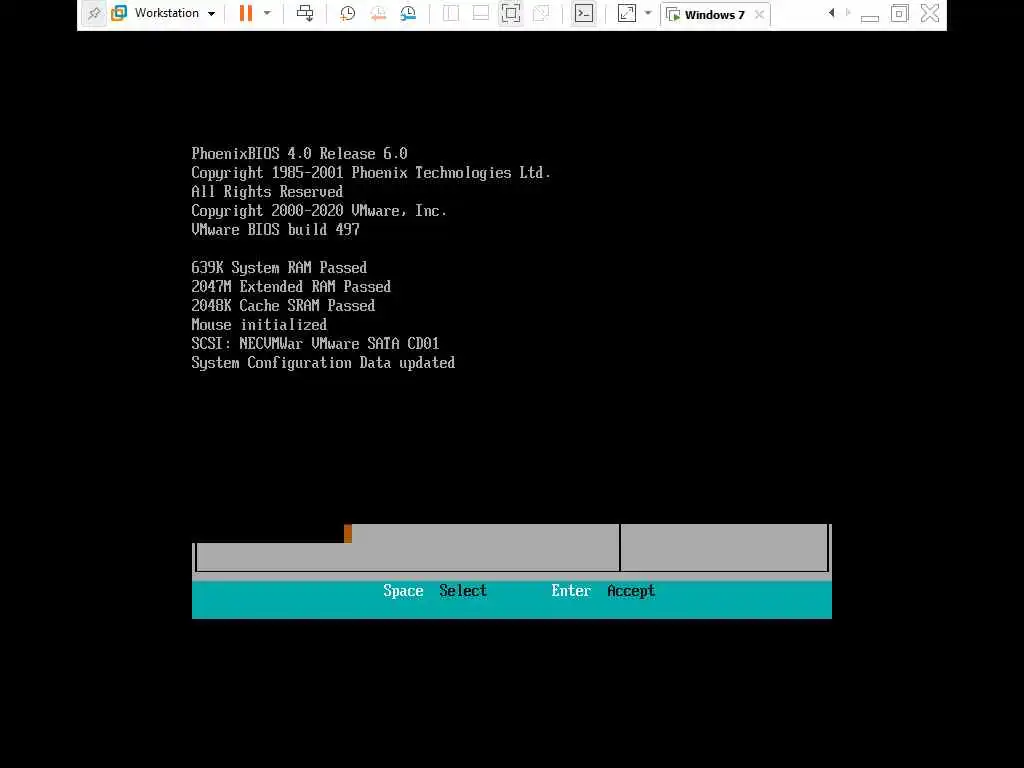Open the Workstation menu

pyautogui.click(x=167, y=13)
